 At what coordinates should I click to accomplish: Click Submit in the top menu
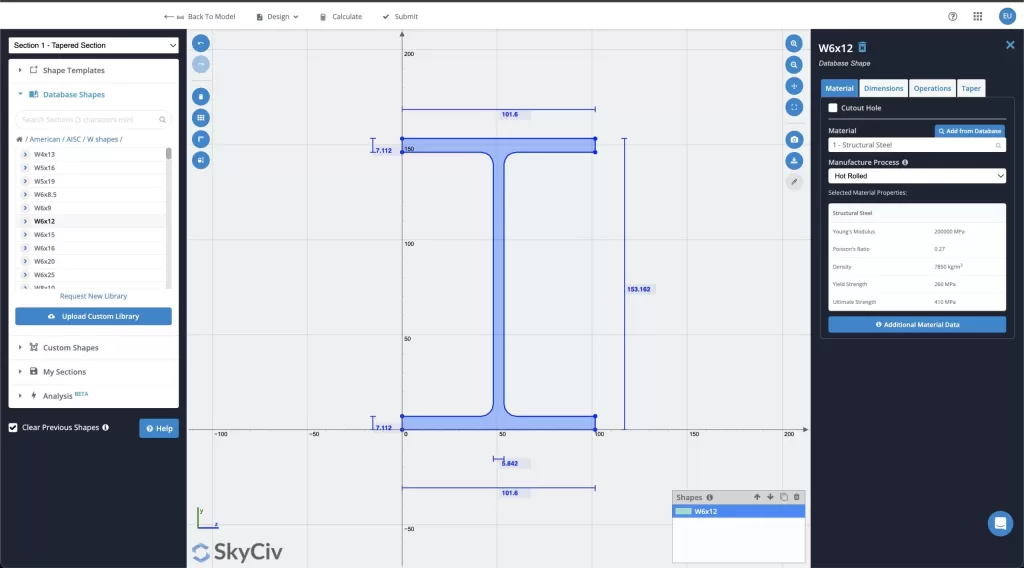pyautogui.click(x=400, y=16)
